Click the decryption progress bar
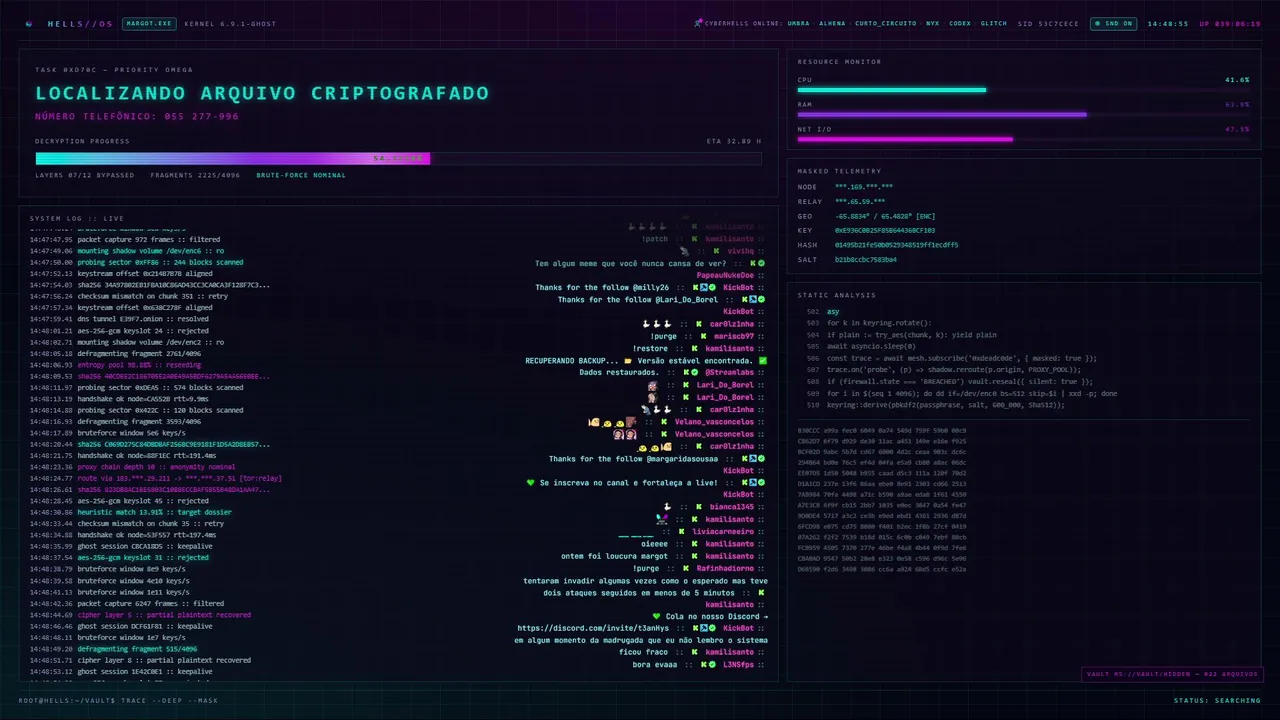This screenshot has height=720, width=1280. point(398,158)
